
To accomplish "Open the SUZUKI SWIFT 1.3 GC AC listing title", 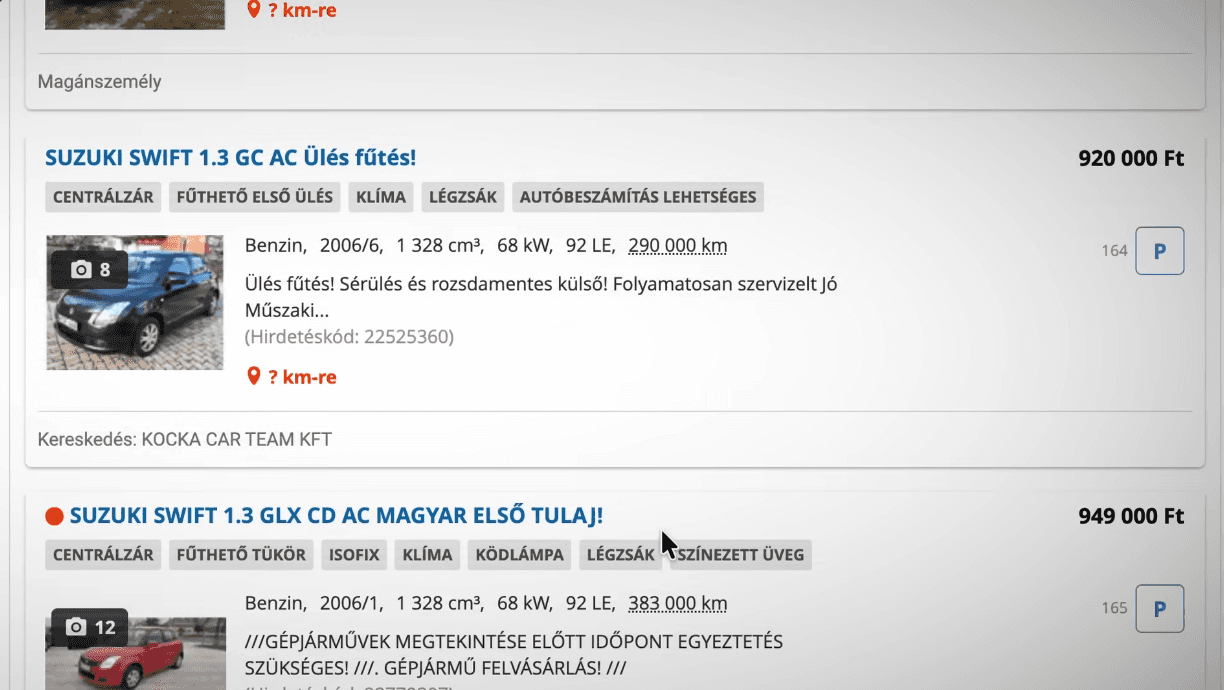I will [230, 158].
